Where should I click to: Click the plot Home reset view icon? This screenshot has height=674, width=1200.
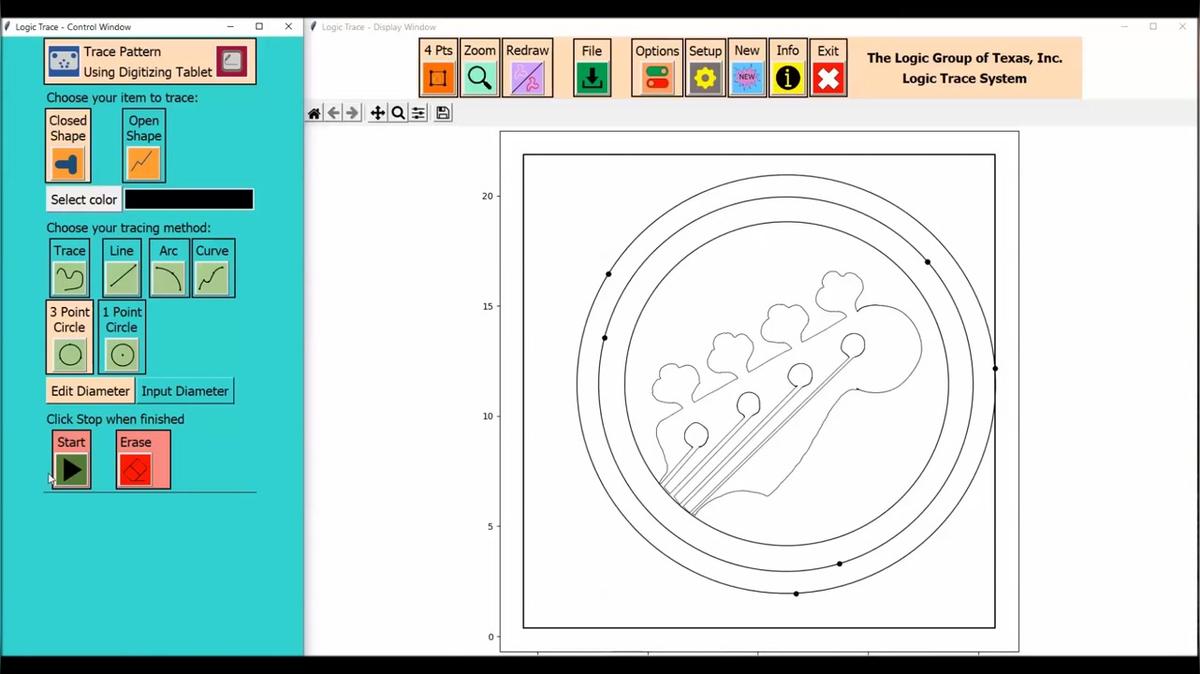click(x=314, y=113)
